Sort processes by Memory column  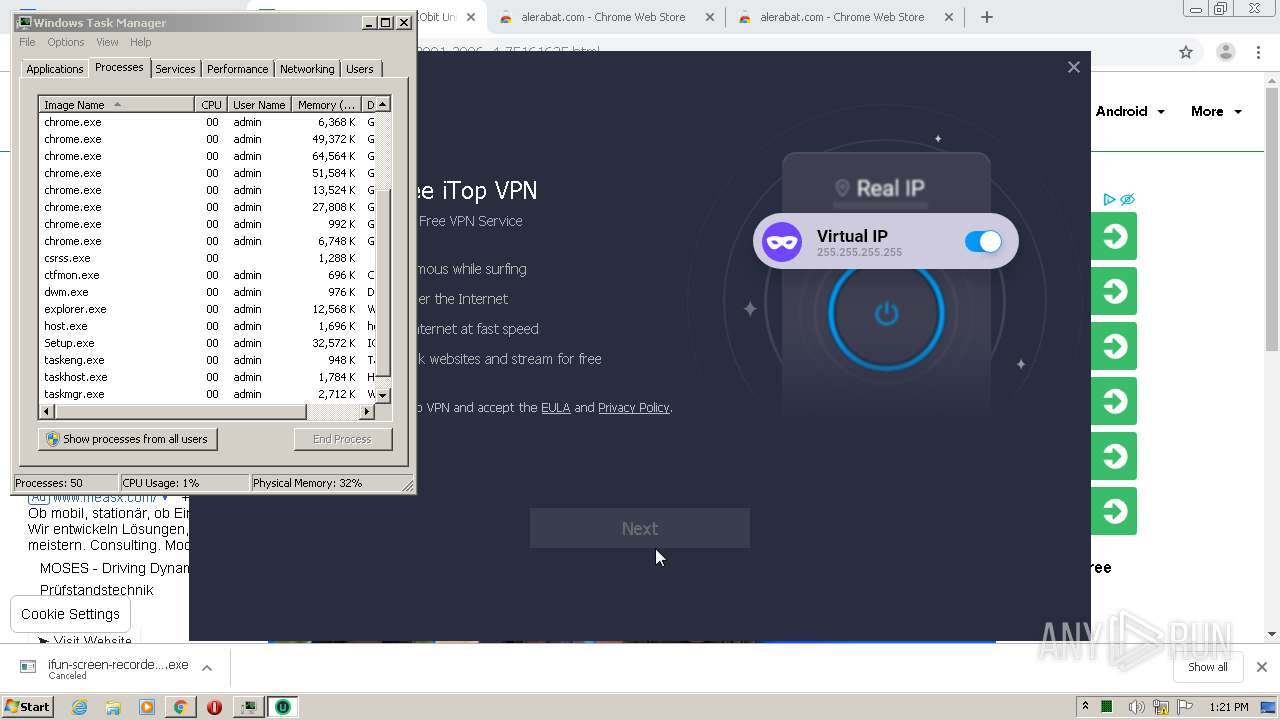click(x=326, y=105)
